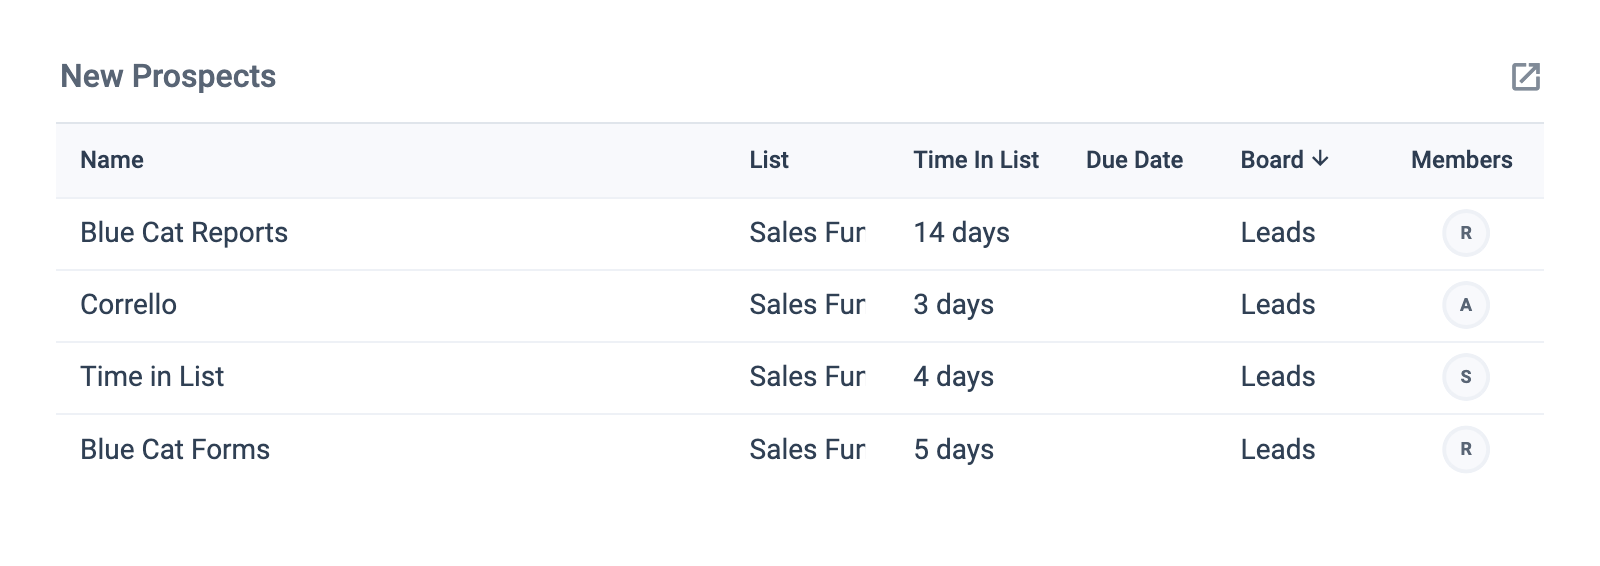Open the Blue Cat Forms card
The image size is (1600, 566).
(x=175, y=450)
